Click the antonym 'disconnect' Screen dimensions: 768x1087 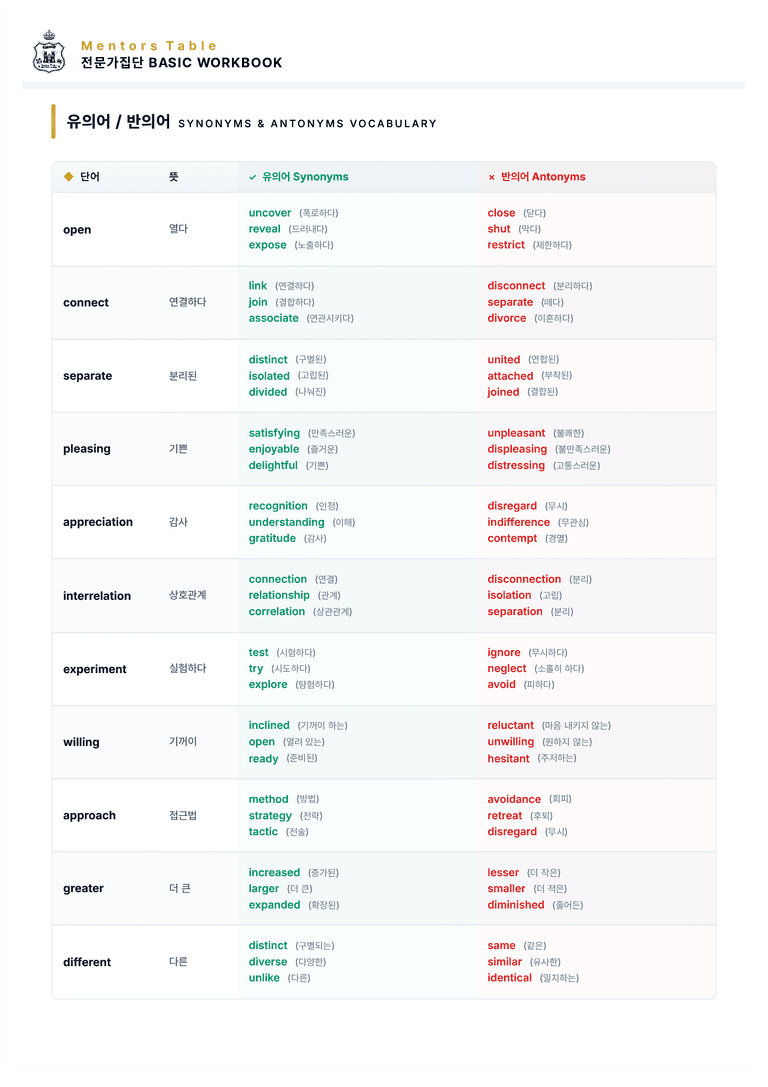[x=516, y=286]
